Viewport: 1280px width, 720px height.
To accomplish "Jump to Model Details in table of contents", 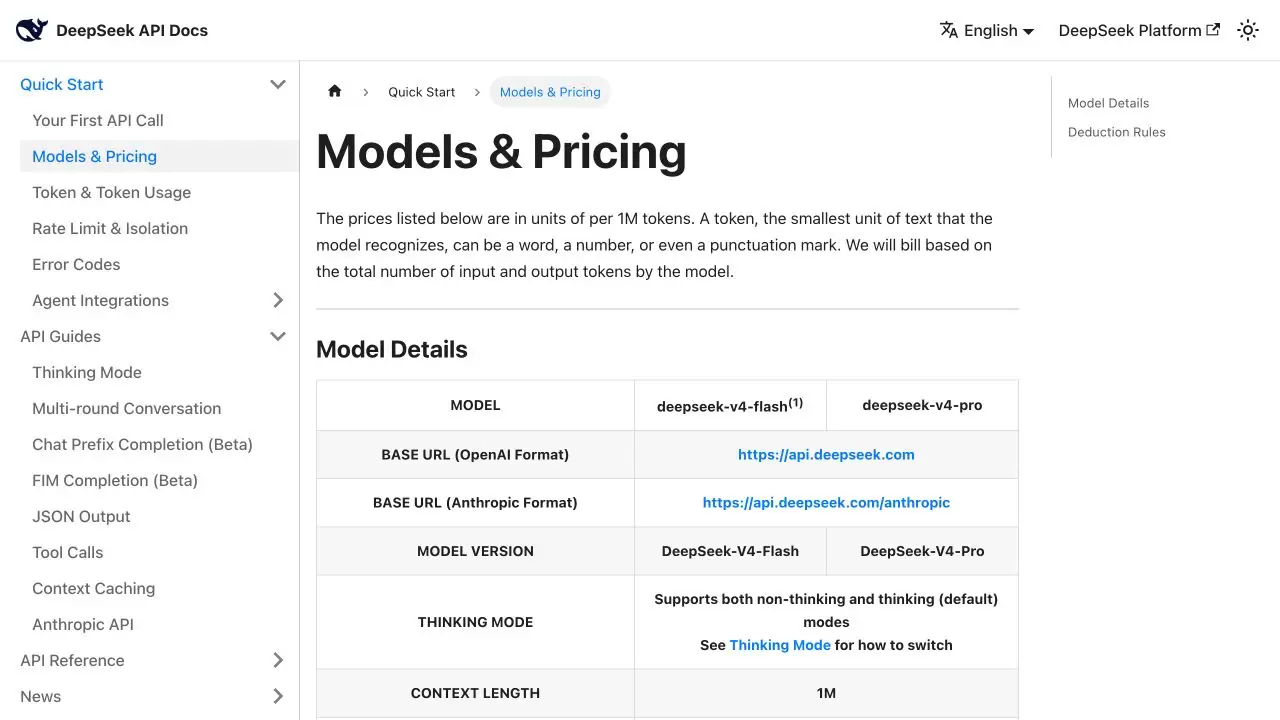I will click(x=1108, y=103).
